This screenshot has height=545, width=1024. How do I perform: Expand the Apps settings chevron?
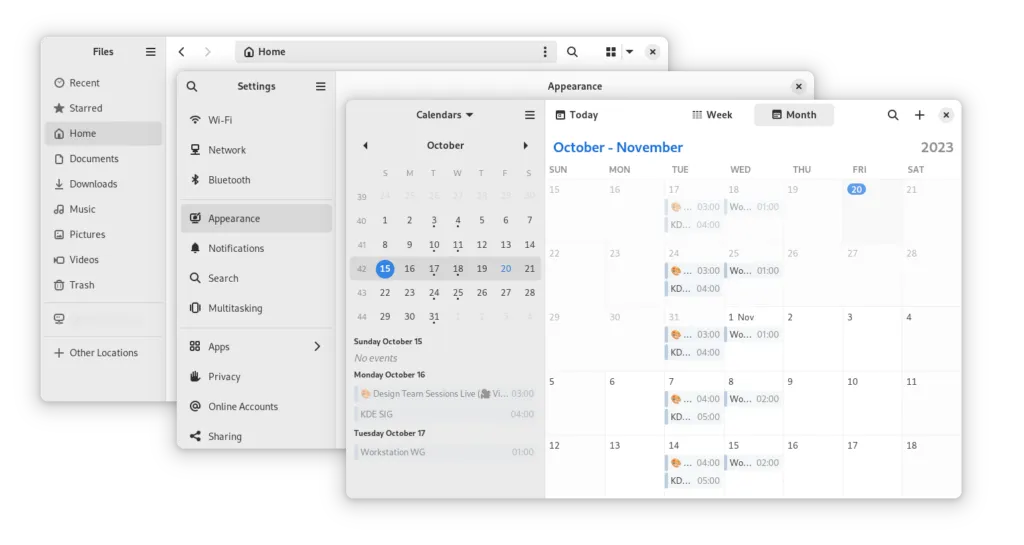pyautogui.click(x=317, y=347)
